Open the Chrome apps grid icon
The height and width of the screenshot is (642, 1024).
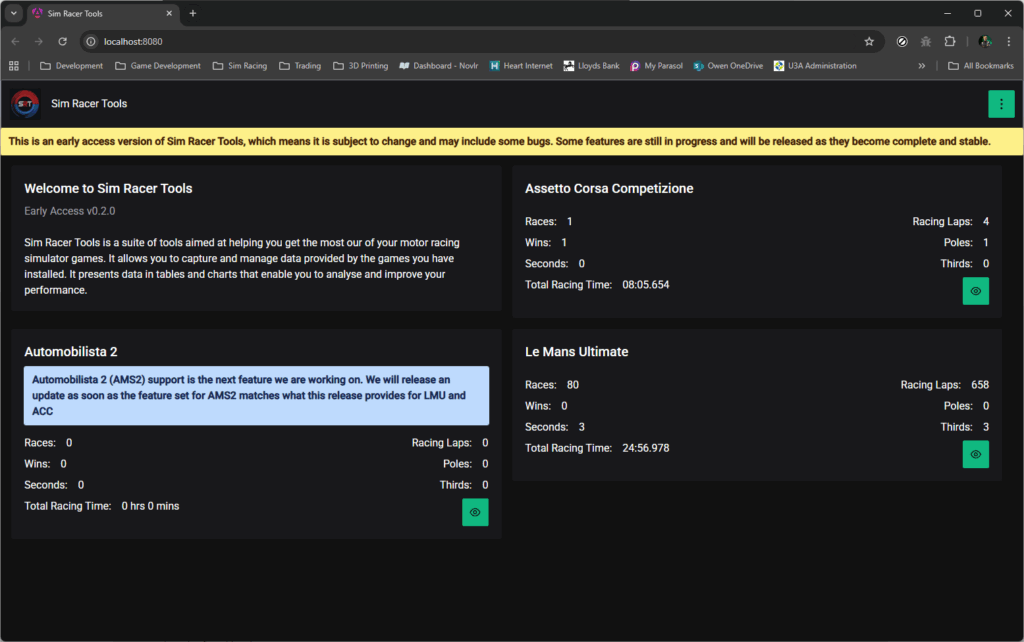click(14, 66)
